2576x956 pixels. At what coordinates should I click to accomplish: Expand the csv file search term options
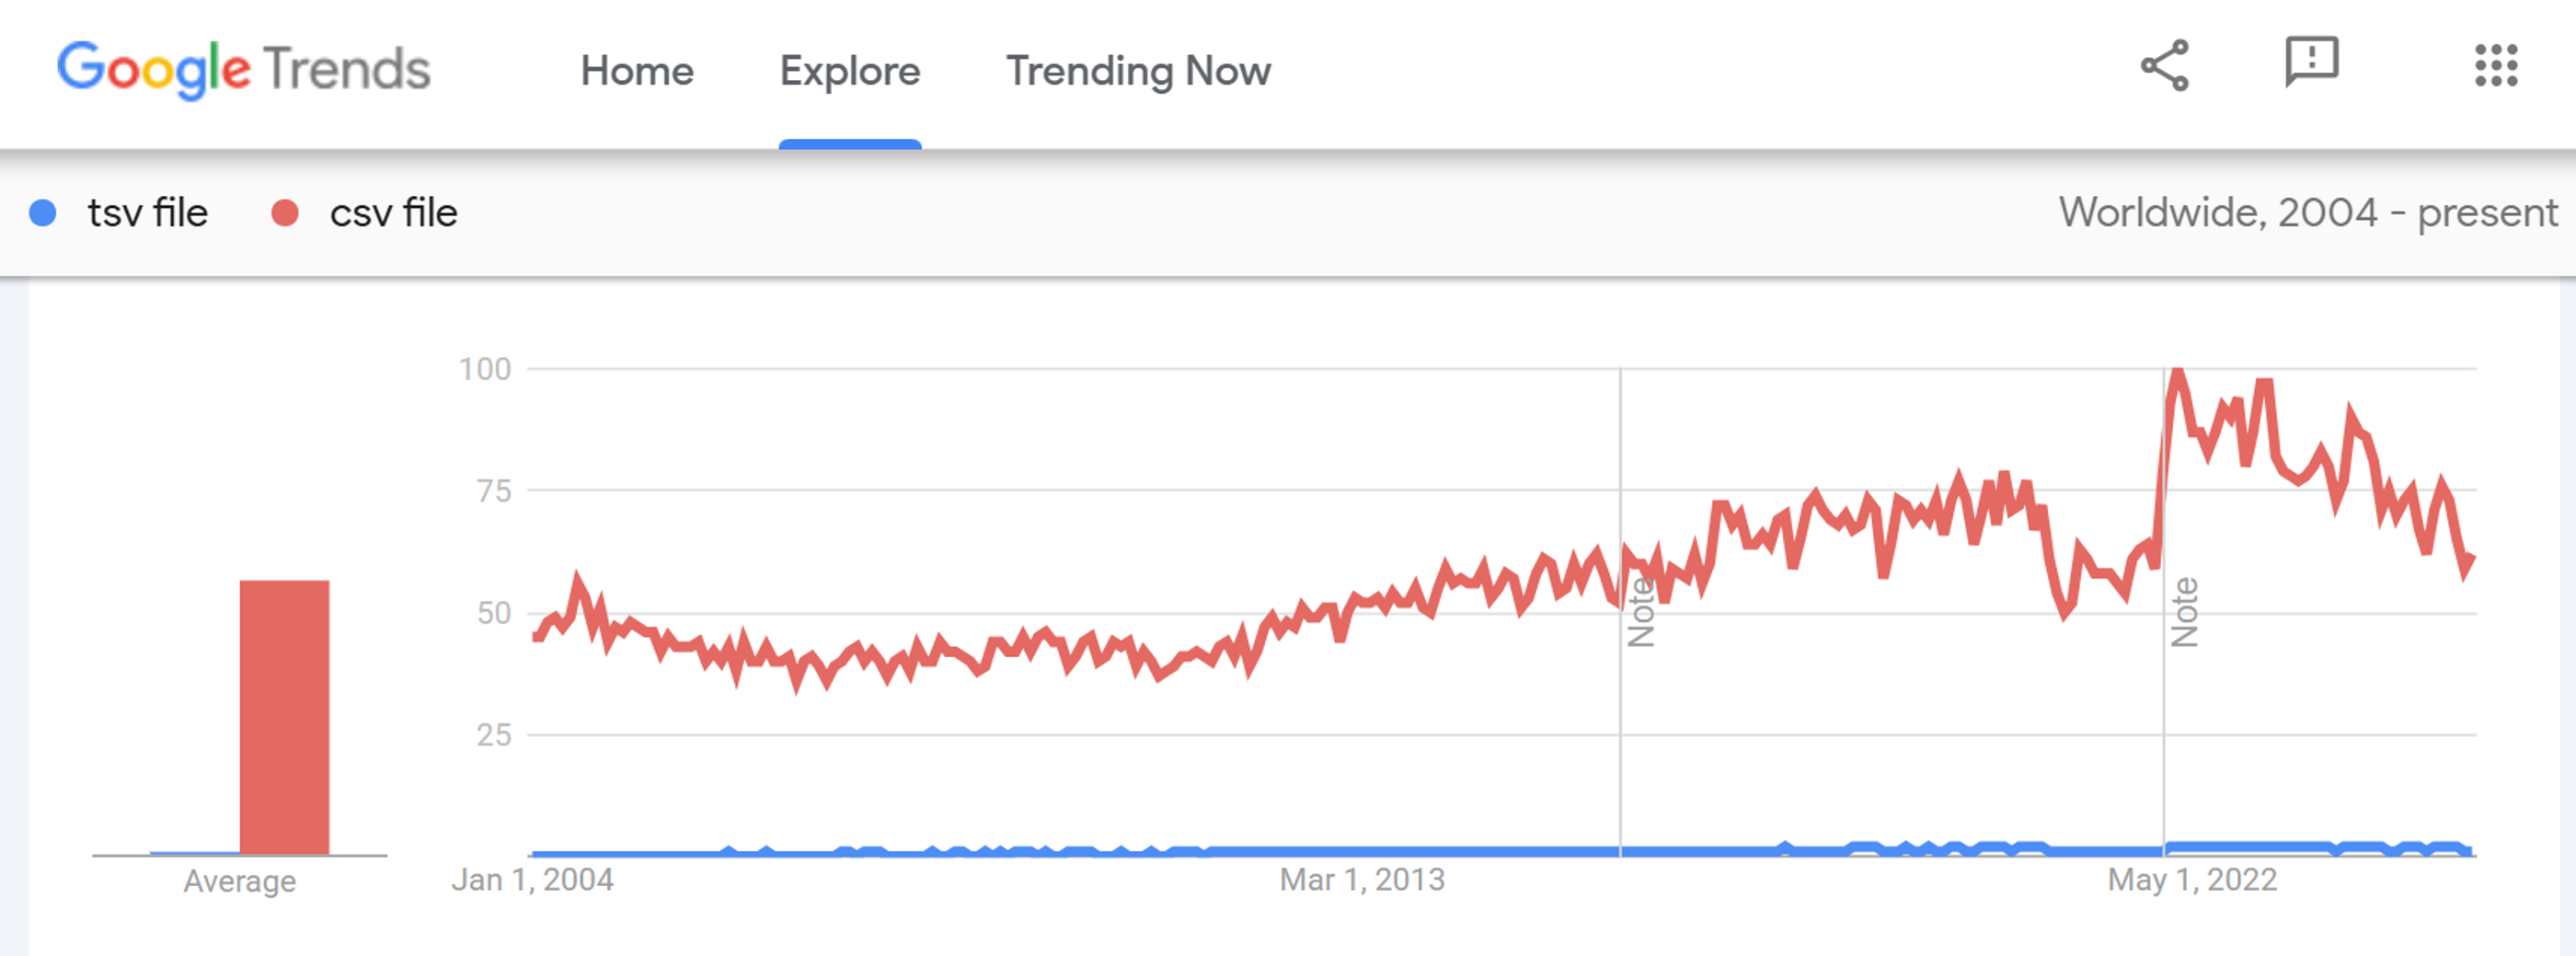(x=393, y=212)
